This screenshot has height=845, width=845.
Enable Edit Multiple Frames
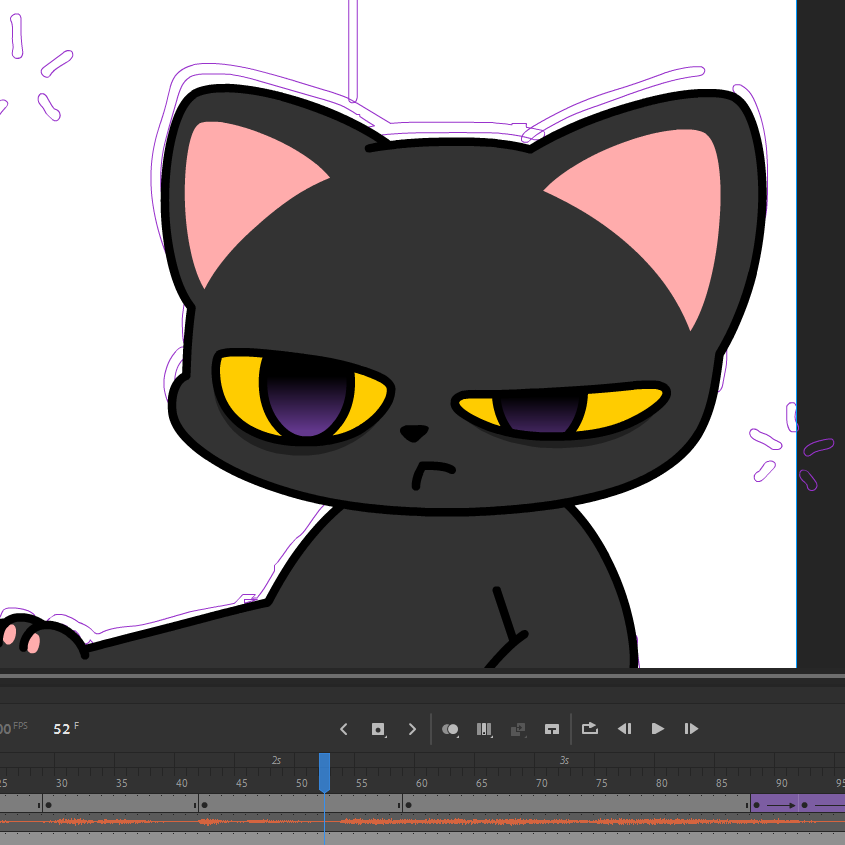coord(484,729)
